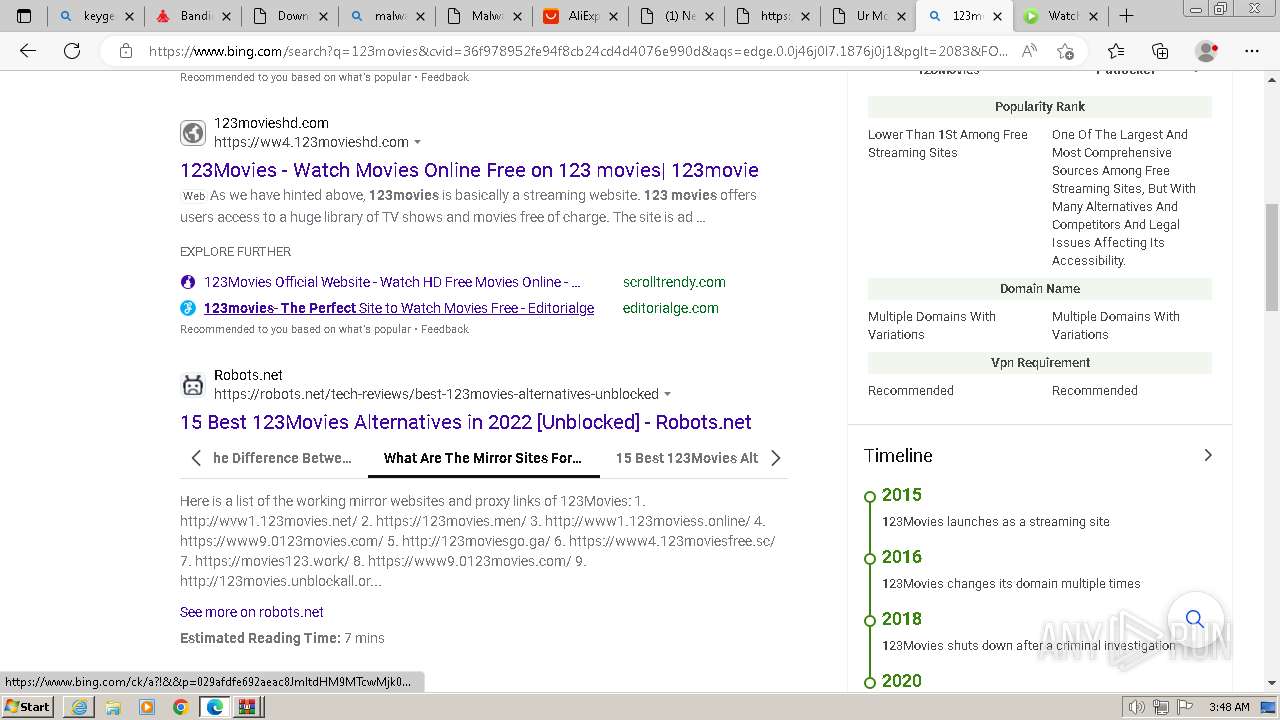Select 'What Are The Mirror Sites For' tab
The width and height of the screenshot is (1280, 720).
click(483, 458)
